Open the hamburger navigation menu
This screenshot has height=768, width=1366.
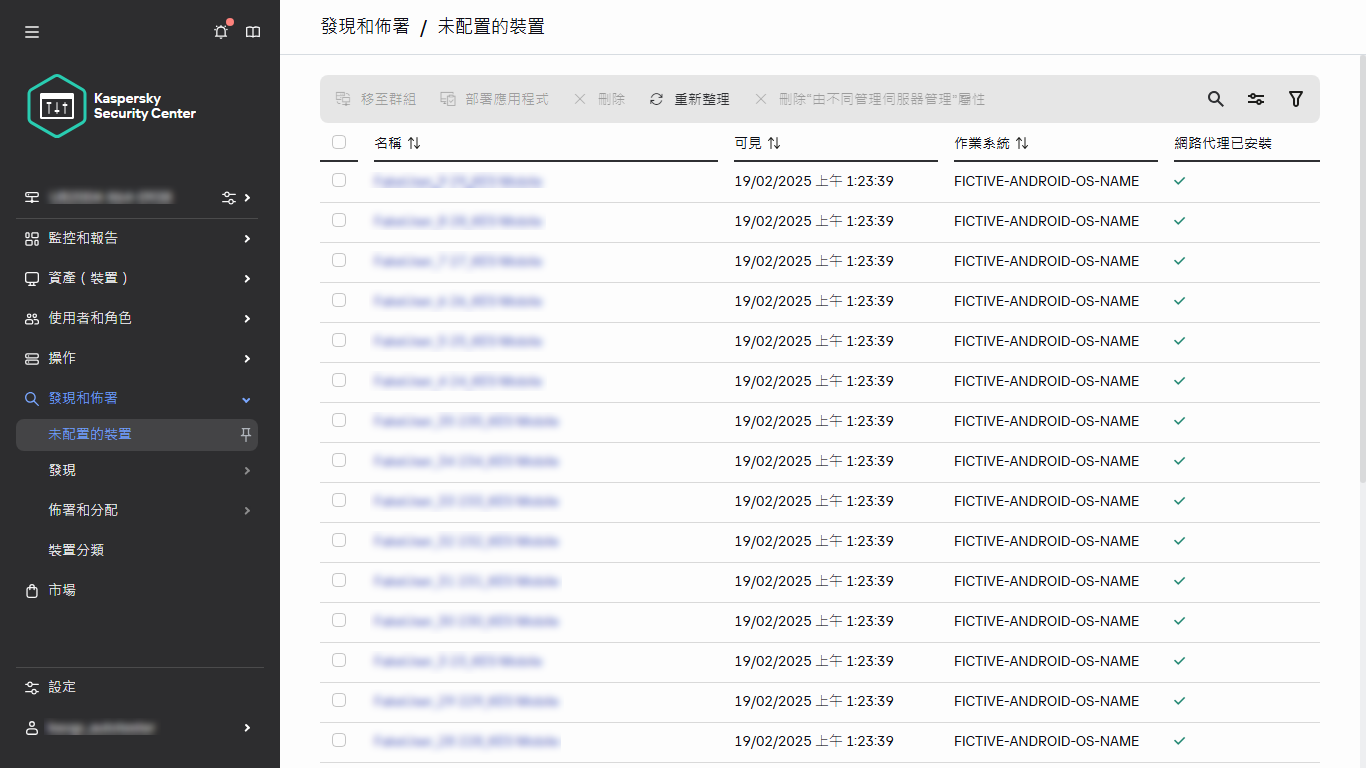tap(31, 31)
